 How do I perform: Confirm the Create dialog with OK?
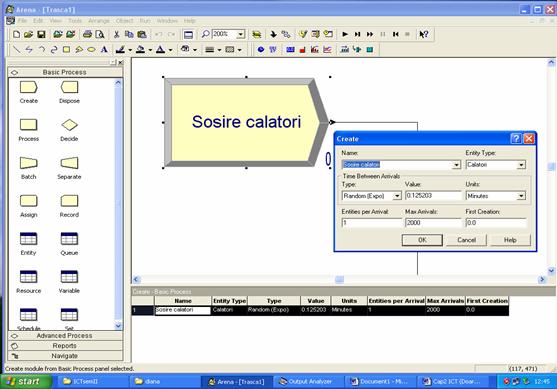coord(422,240)
